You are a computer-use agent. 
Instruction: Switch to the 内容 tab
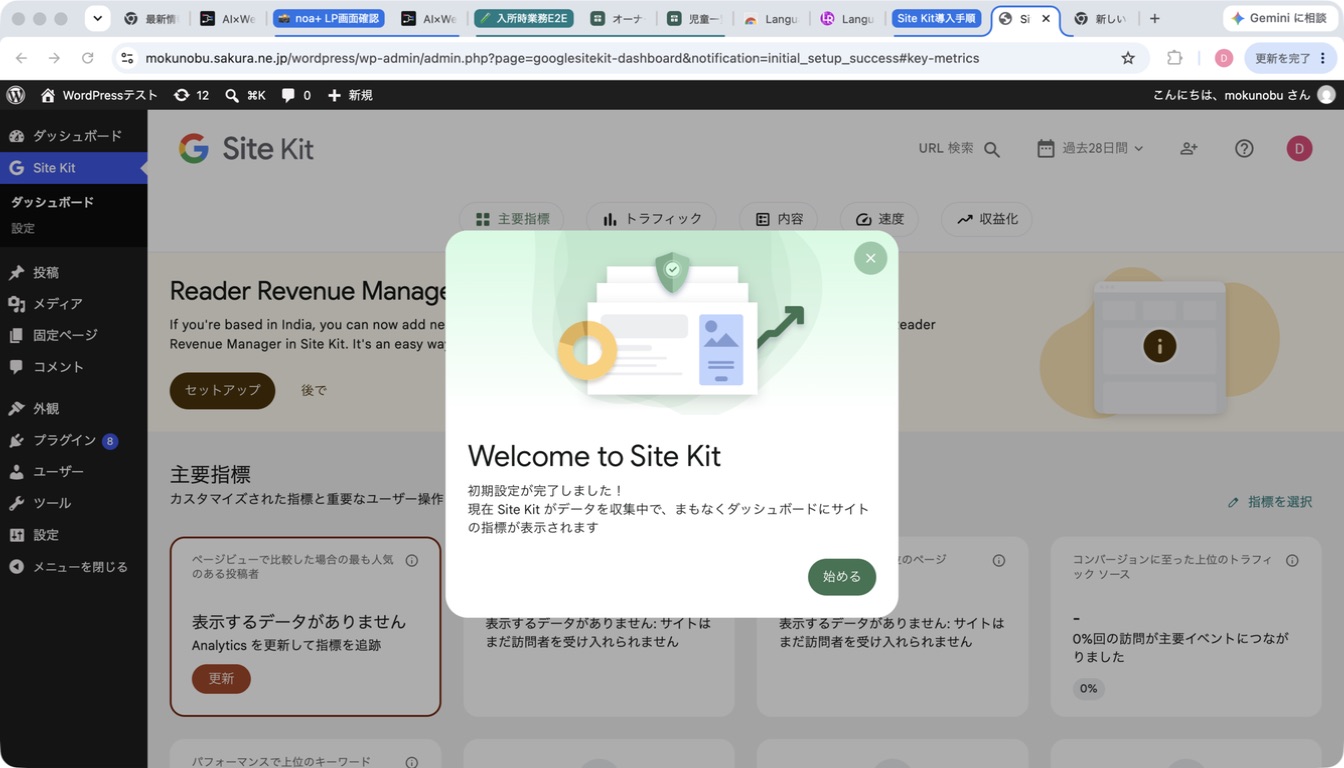(779, 219)
